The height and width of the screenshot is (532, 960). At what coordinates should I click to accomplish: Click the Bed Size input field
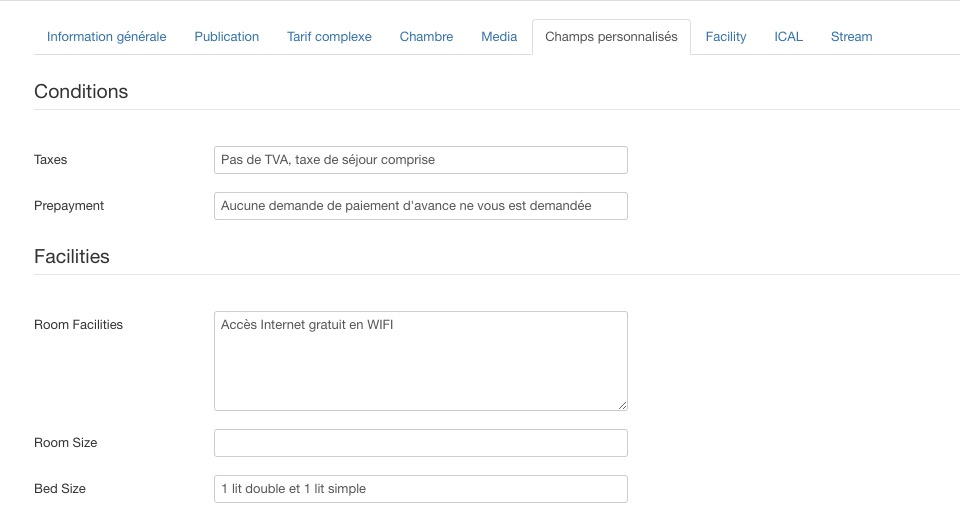[420, 489]
